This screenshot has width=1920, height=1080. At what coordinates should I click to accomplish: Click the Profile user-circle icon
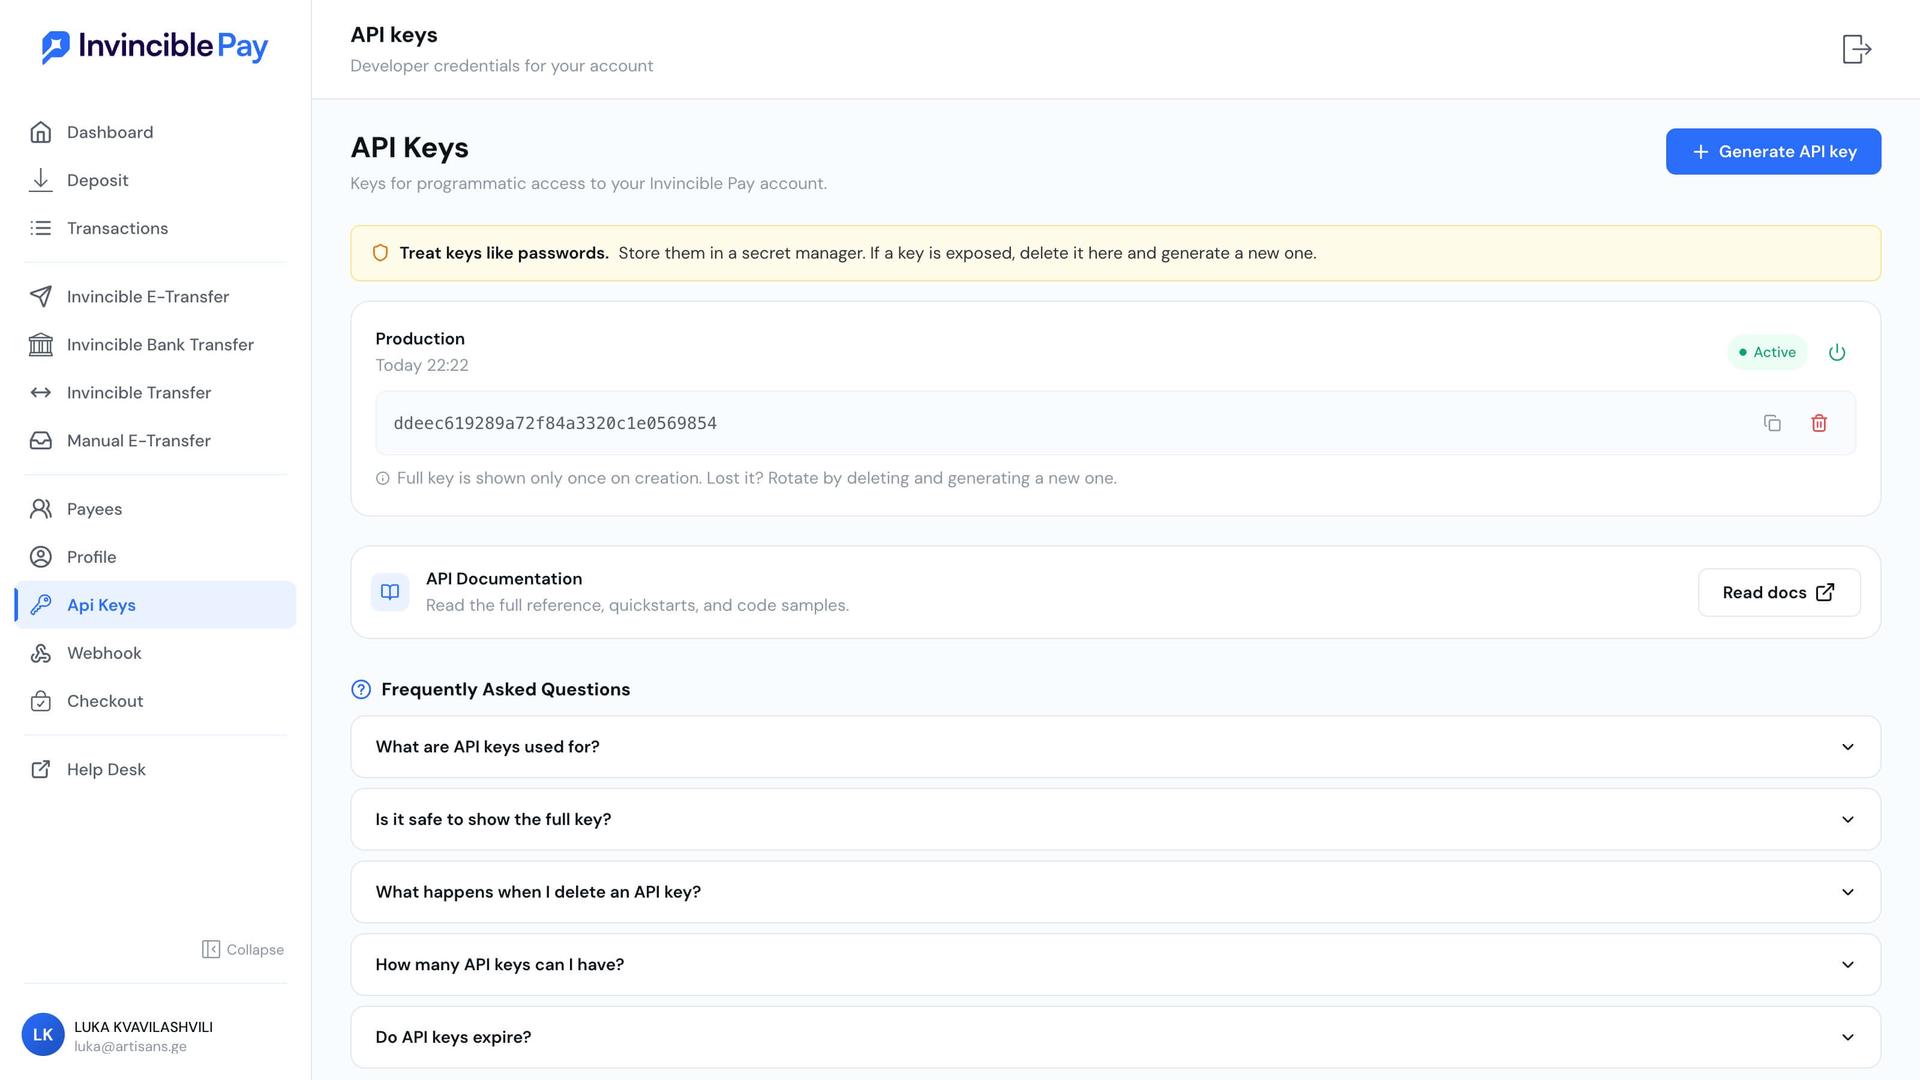point(41,556)
